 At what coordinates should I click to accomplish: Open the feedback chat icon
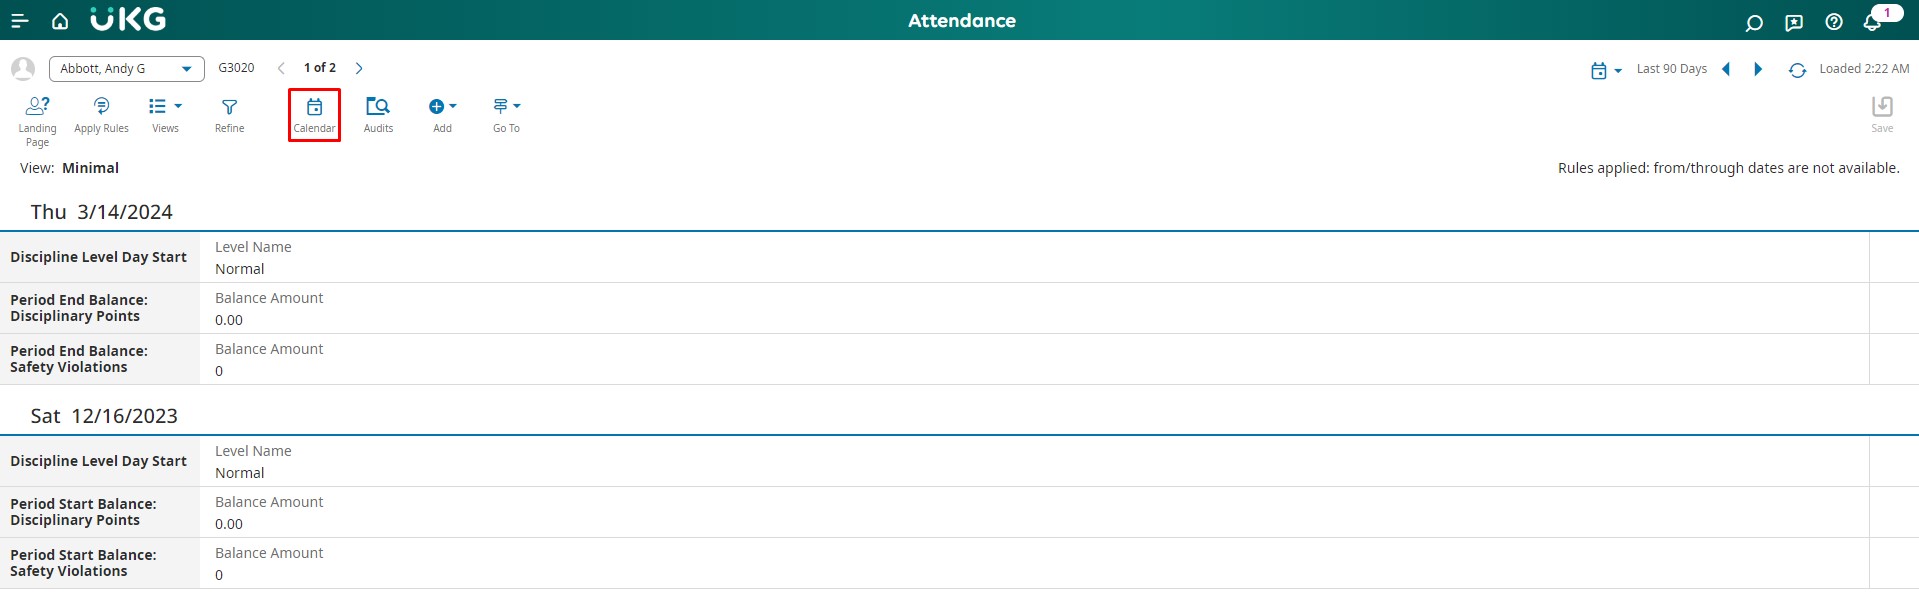[1794, 22]
